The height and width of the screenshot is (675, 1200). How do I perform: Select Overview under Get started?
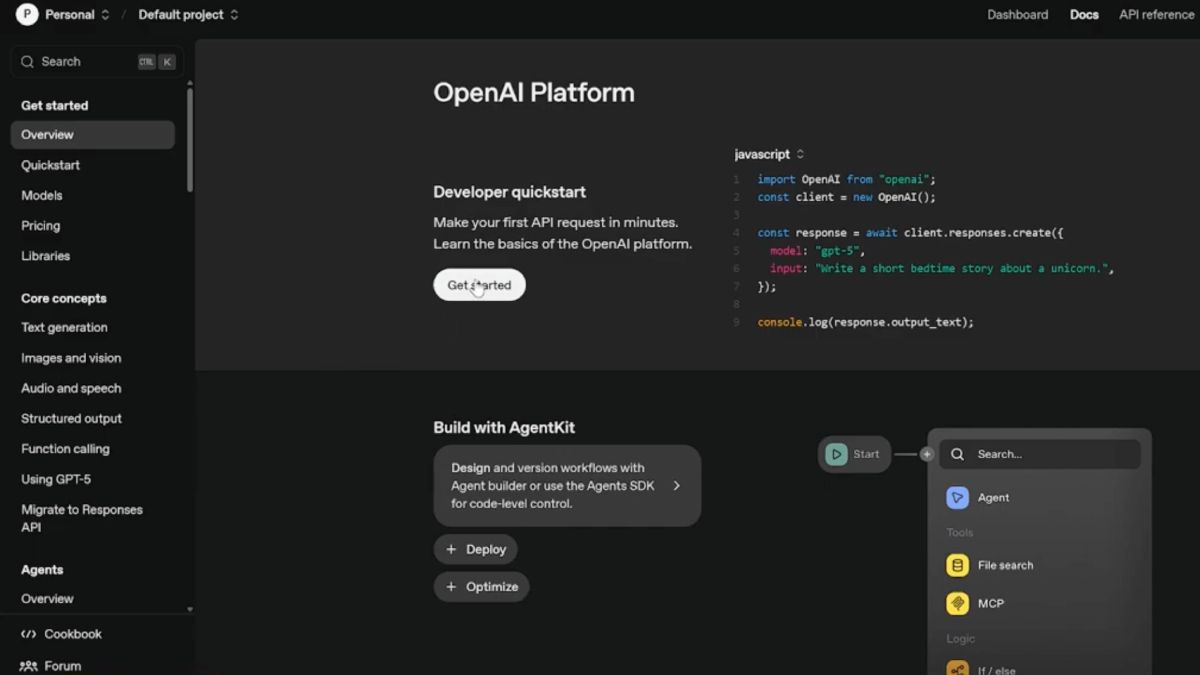coord(92,135)
